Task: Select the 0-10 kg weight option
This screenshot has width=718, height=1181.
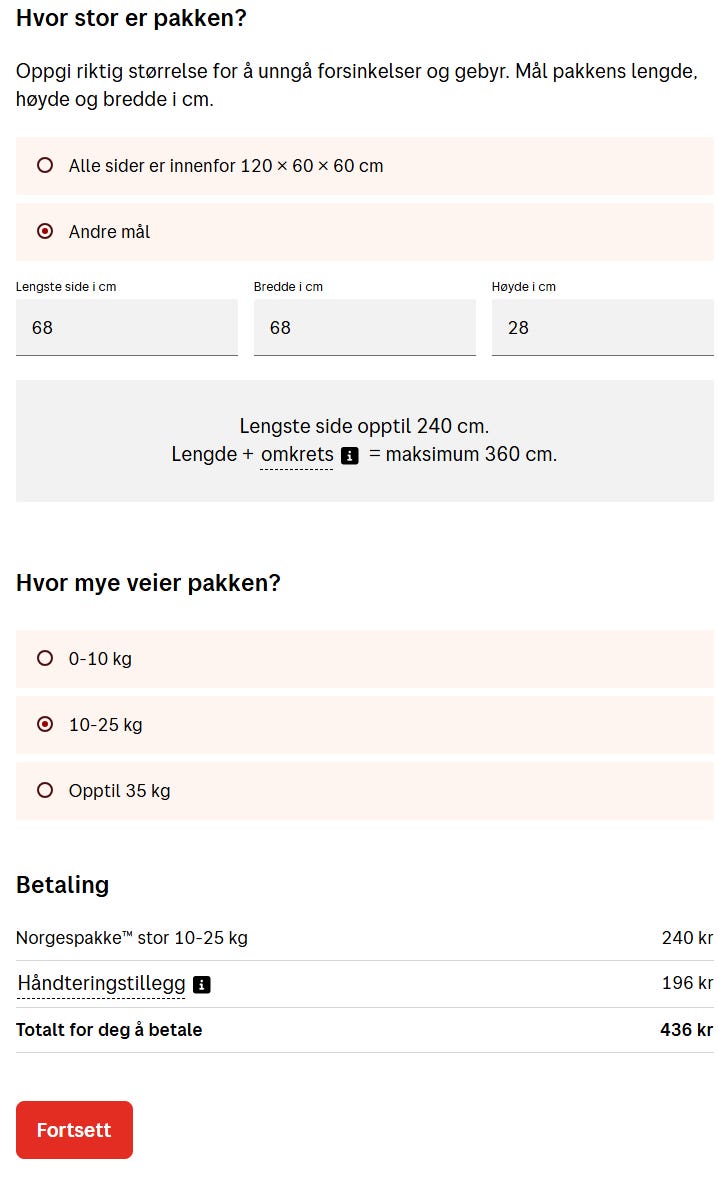Action: tap(45, 659)
